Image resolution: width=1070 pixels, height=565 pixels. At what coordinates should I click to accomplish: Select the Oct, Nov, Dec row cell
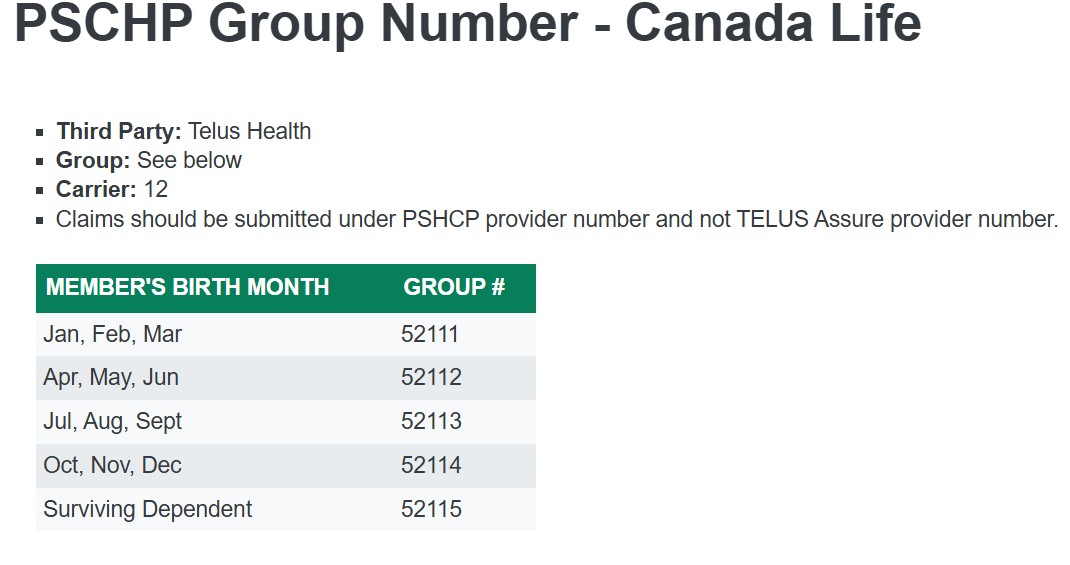113,466
